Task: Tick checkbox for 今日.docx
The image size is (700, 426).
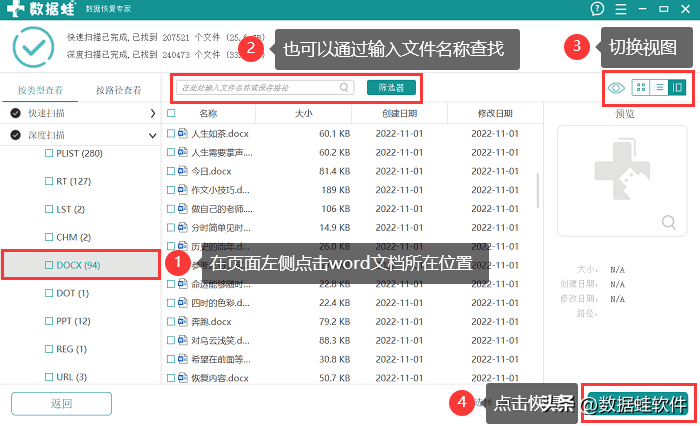Action: click(171, 171)
